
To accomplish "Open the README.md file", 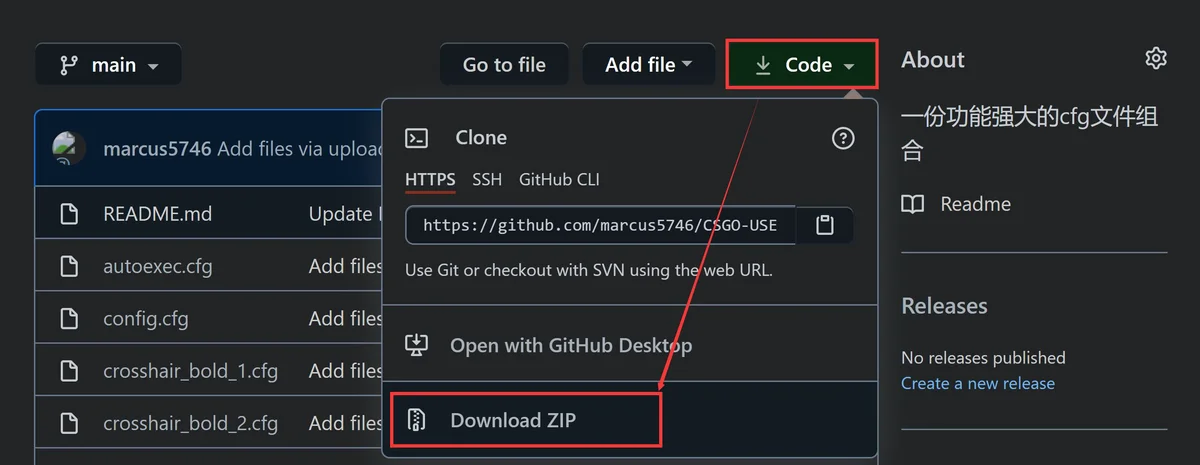I will pyautogui.click(x=158, y=214).
